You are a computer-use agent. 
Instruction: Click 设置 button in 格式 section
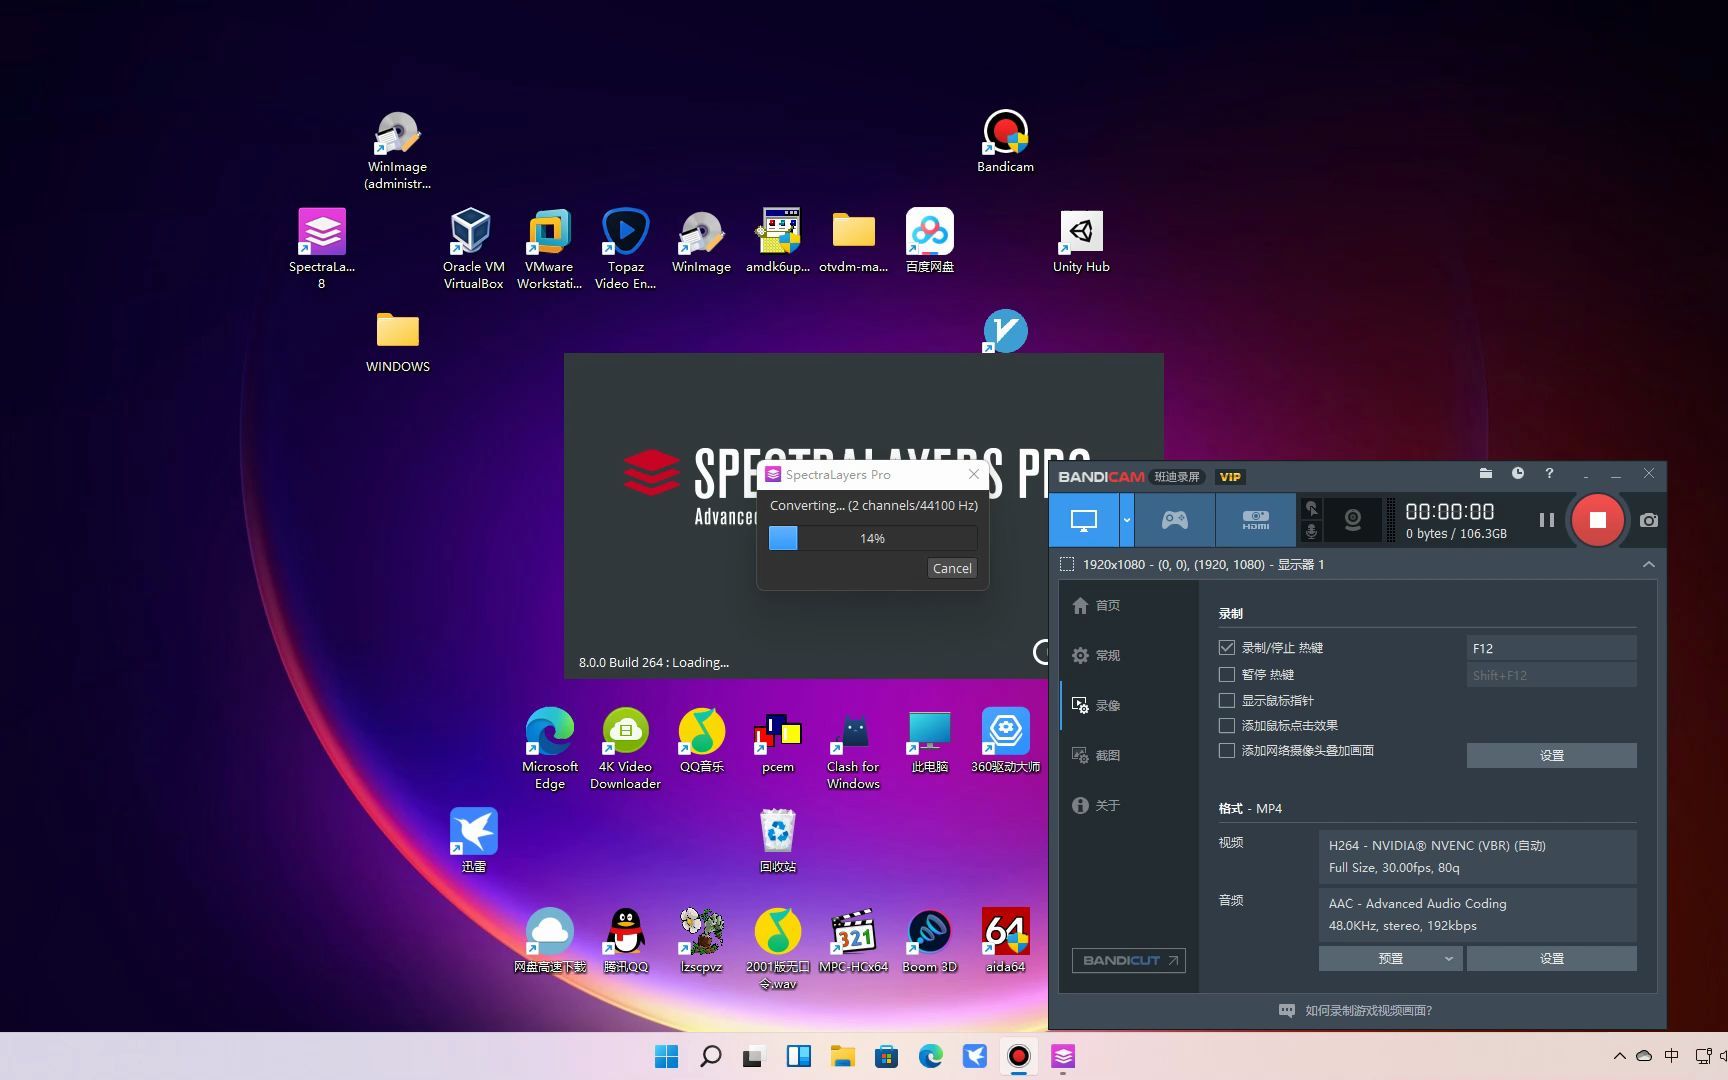click(x=1551, y=958)
